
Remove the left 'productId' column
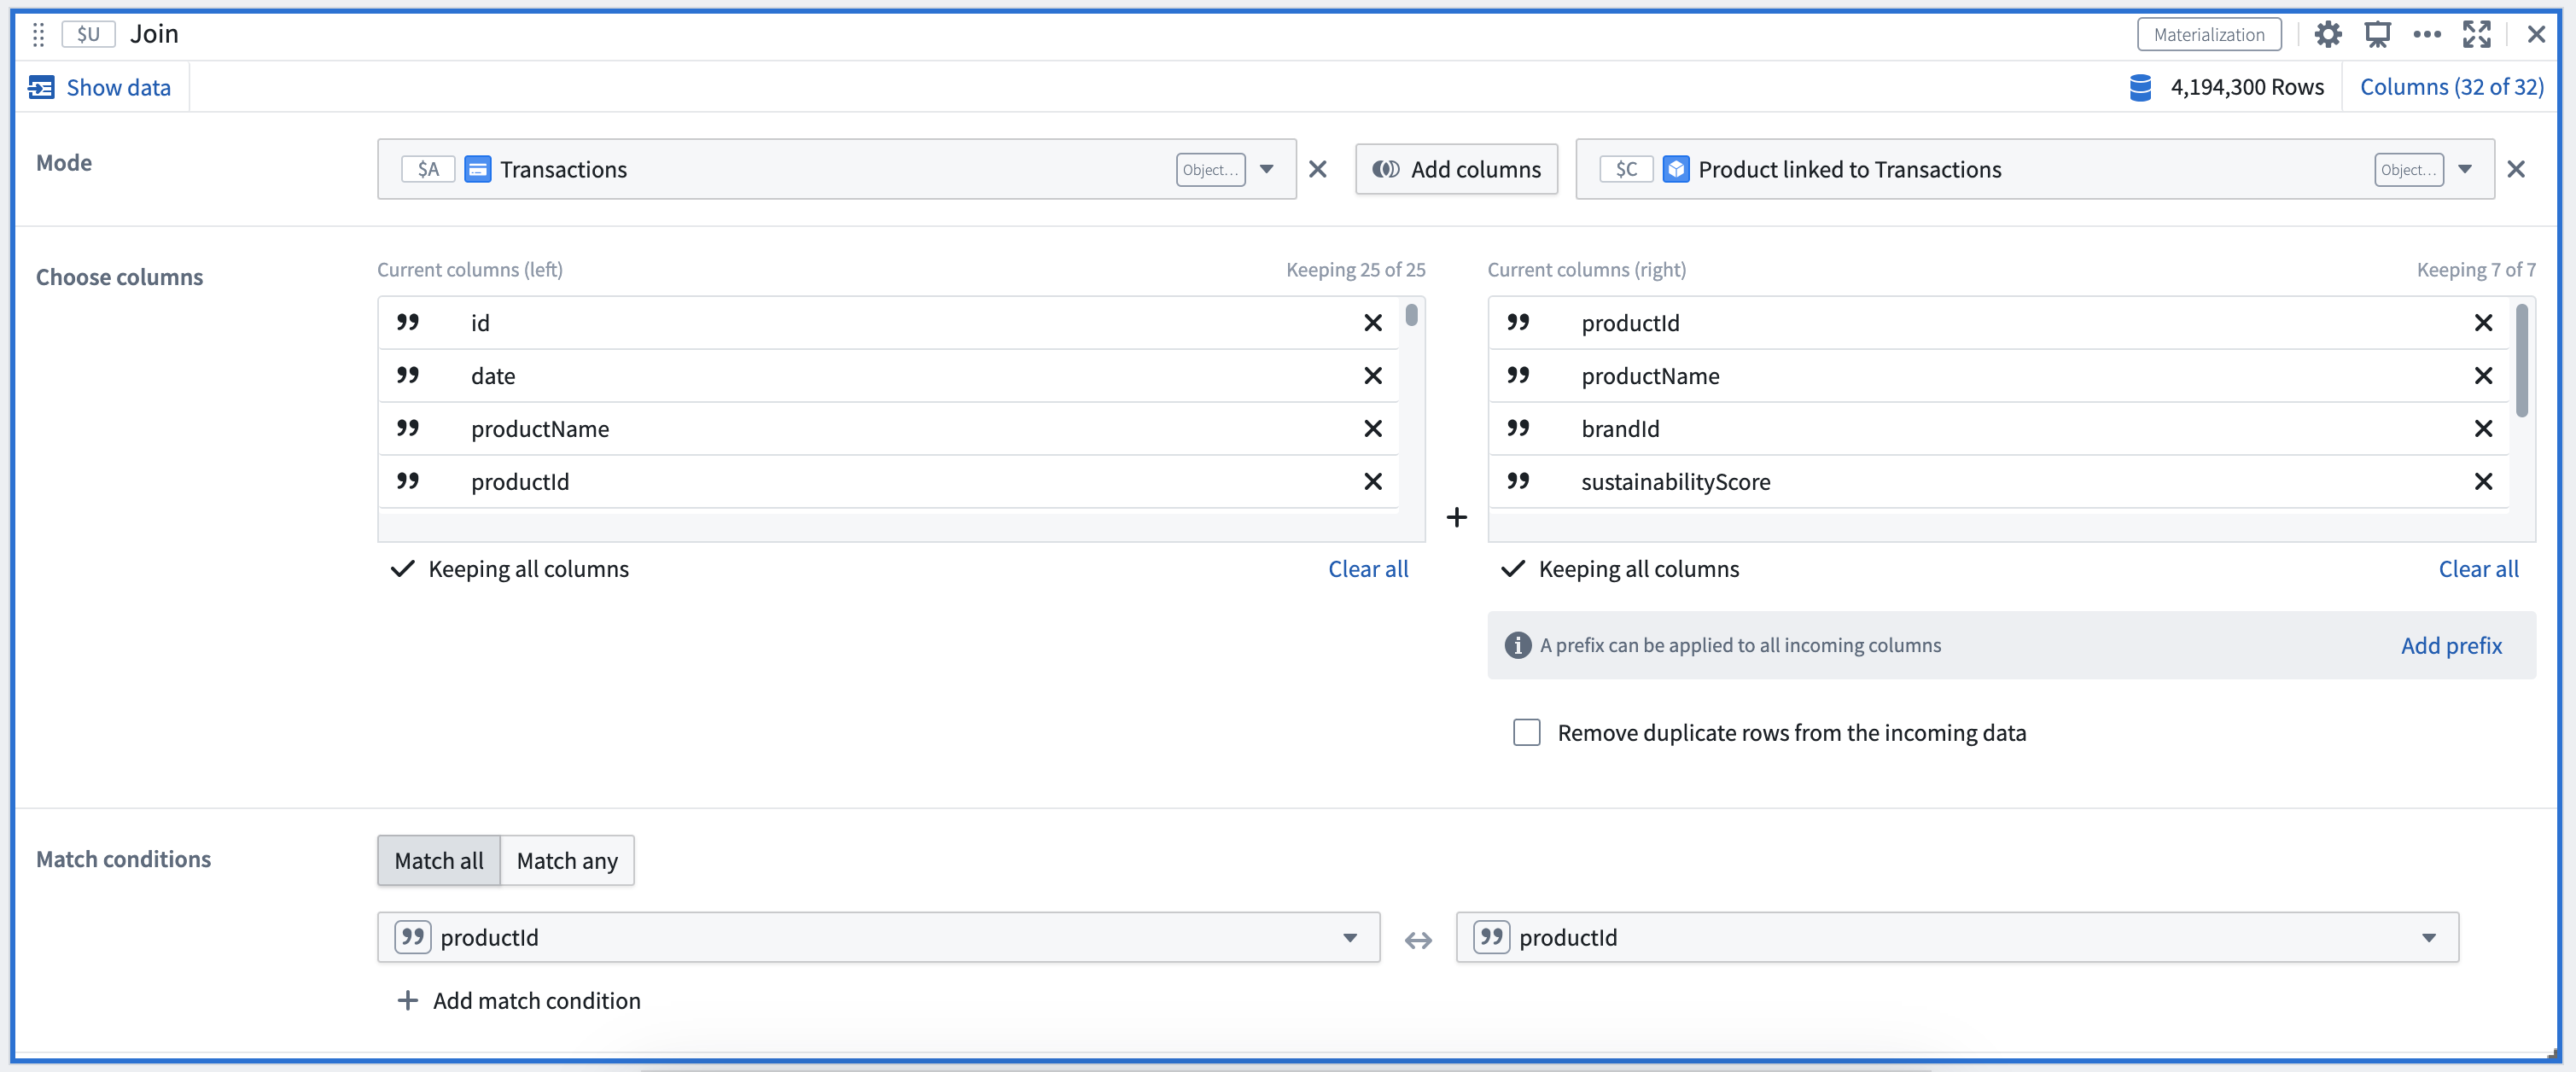point(1372,482)
